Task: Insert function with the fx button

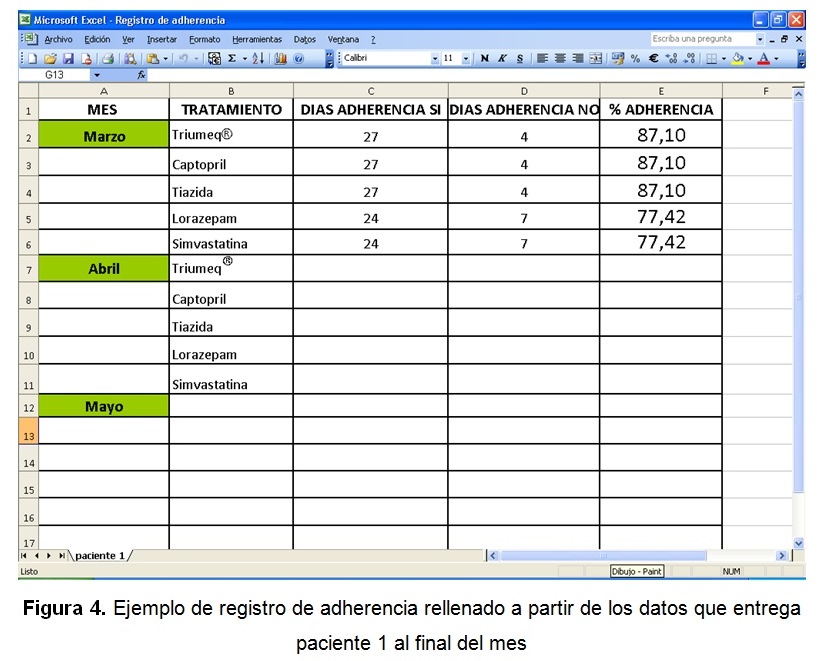Action: click(x=141, y=75)
